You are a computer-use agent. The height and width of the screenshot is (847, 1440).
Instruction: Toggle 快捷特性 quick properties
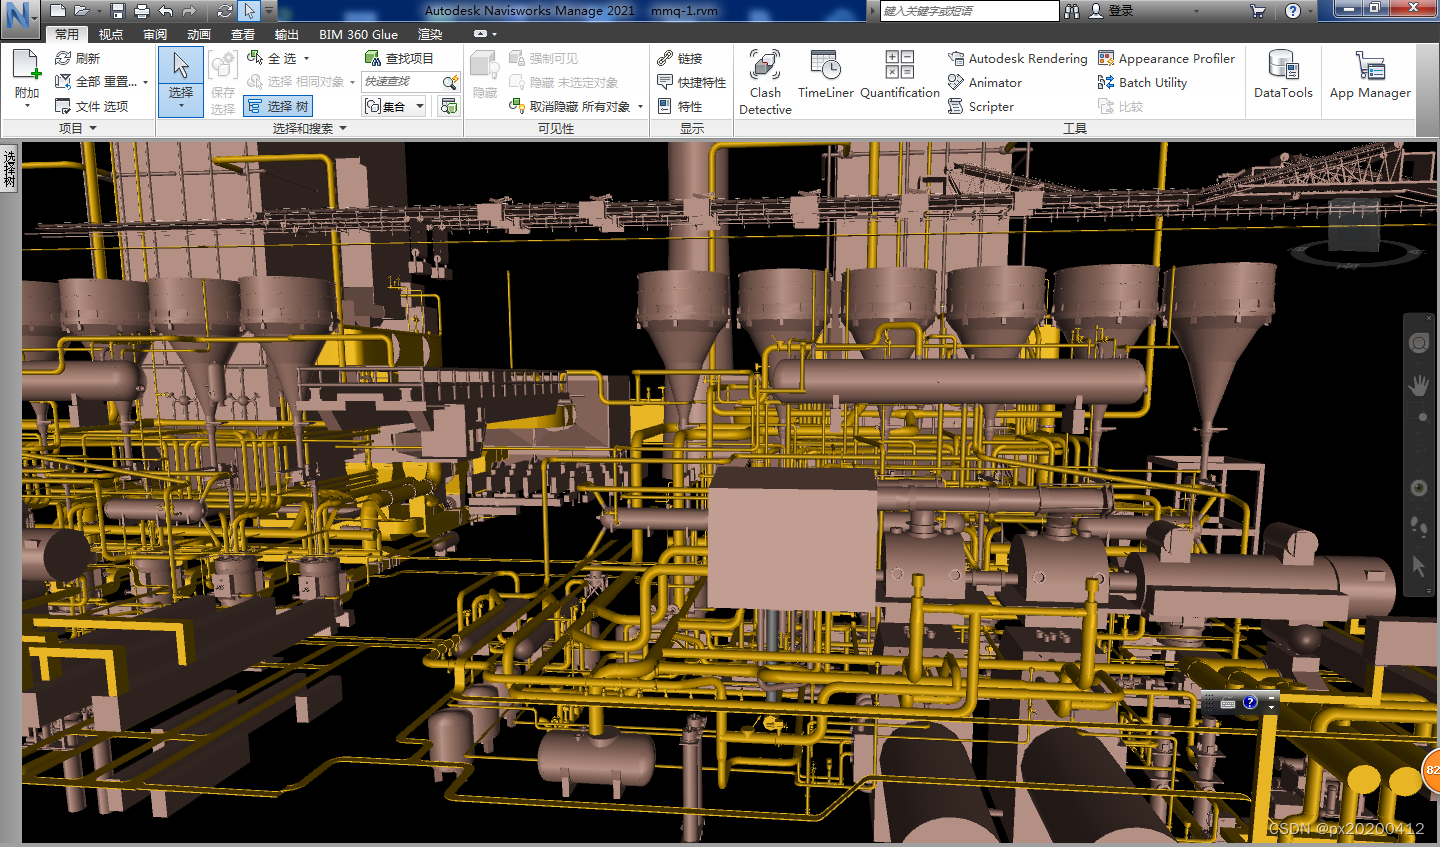tap(691, 82)
